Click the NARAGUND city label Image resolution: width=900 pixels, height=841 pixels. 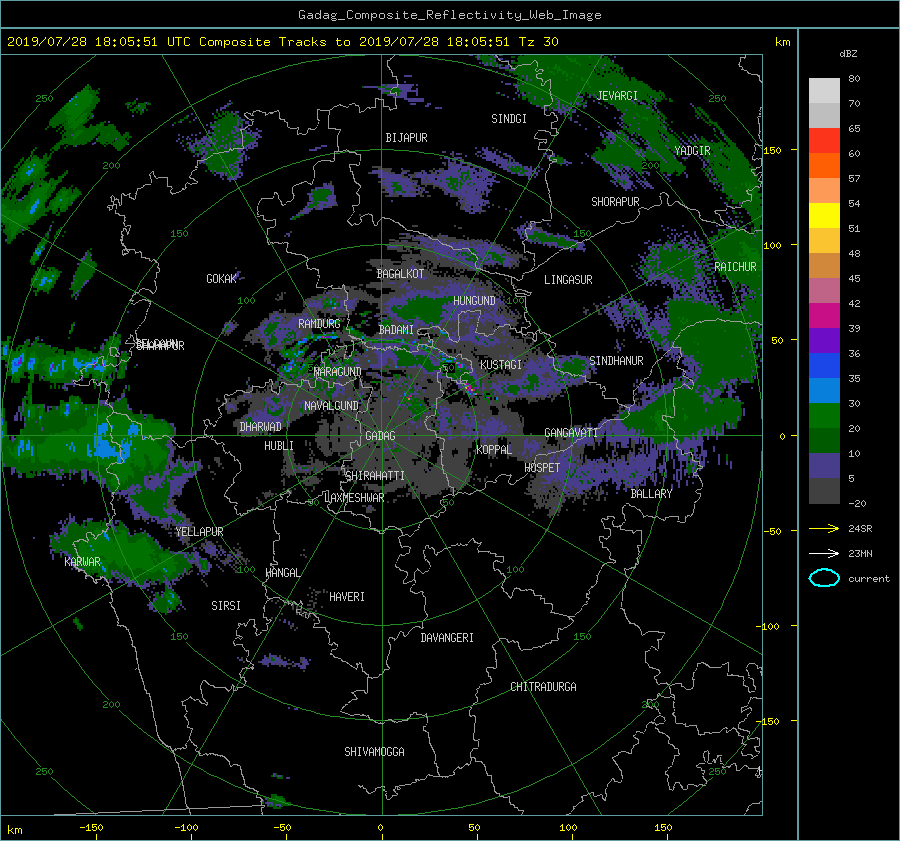[x=338, y=371]
